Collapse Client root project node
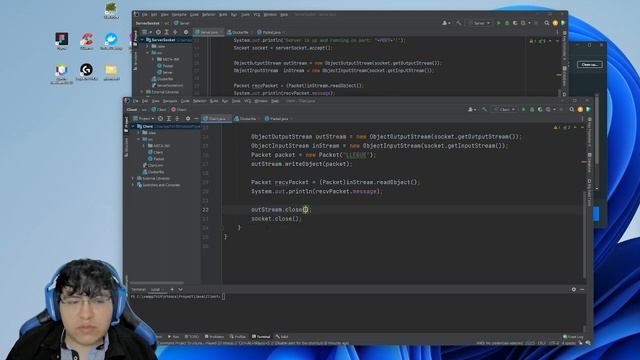The image size is (640, 360). point(133,127)
